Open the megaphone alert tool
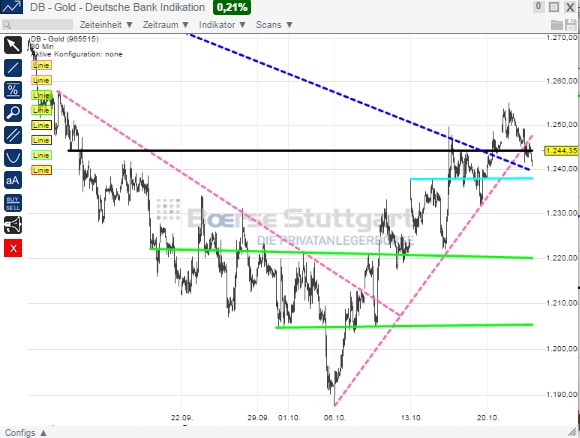 13,225
